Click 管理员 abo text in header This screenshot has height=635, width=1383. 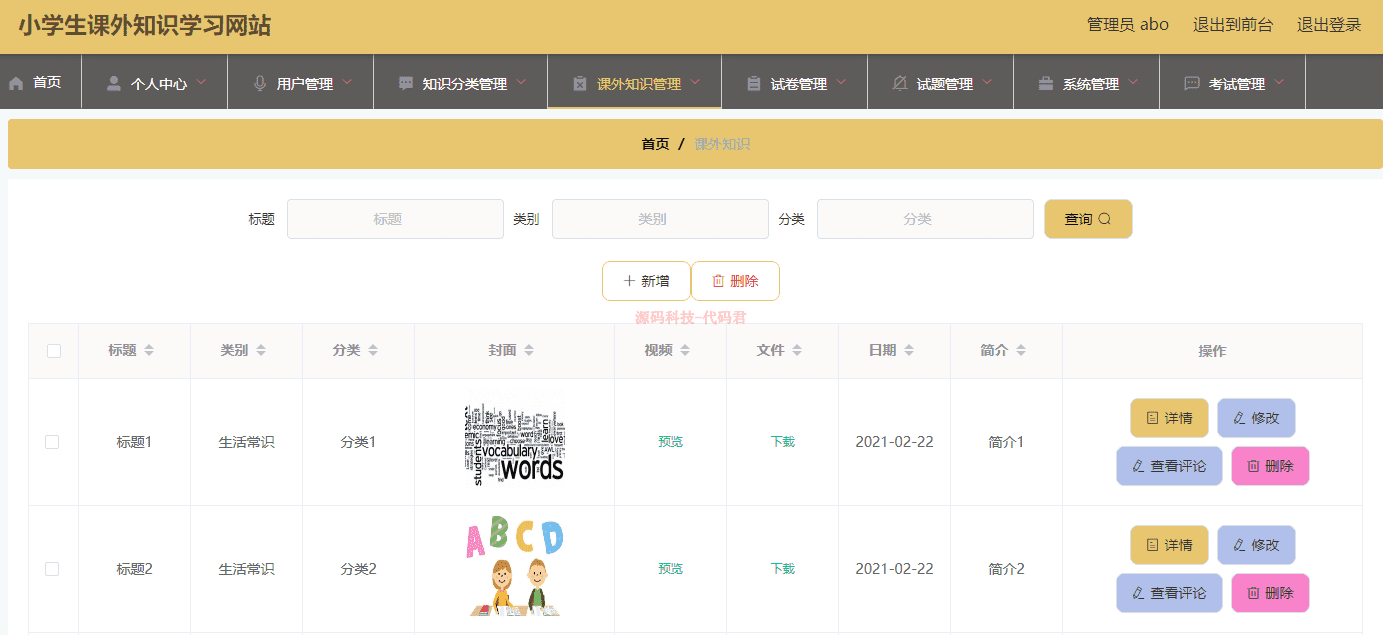1128,25
